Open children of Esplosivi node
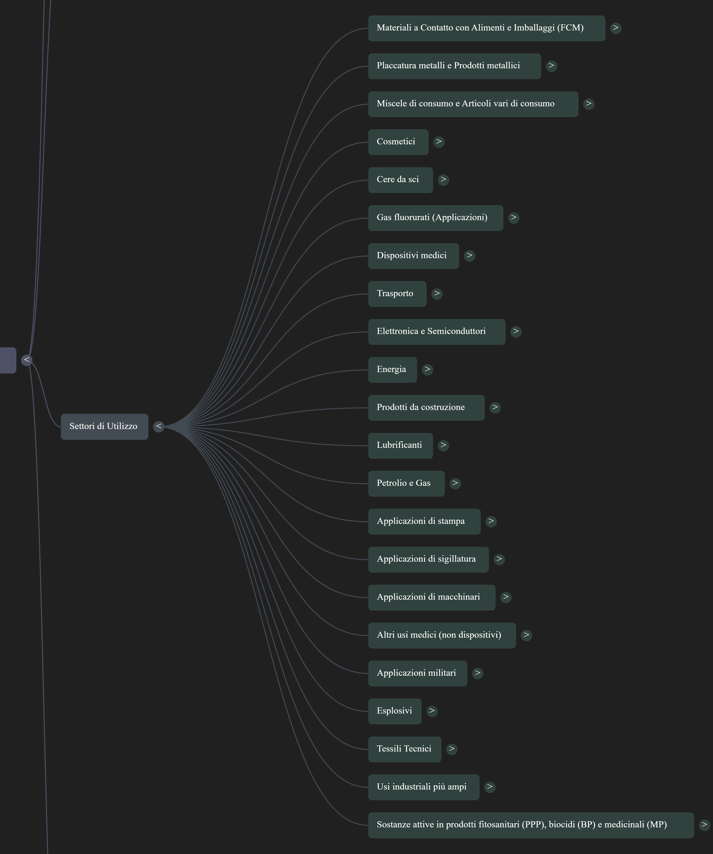 (432, 711)
